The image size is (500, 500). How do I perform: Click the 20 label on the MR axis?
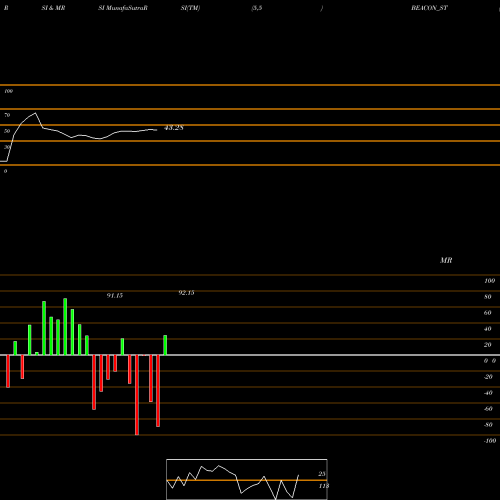tap(488, 345)
